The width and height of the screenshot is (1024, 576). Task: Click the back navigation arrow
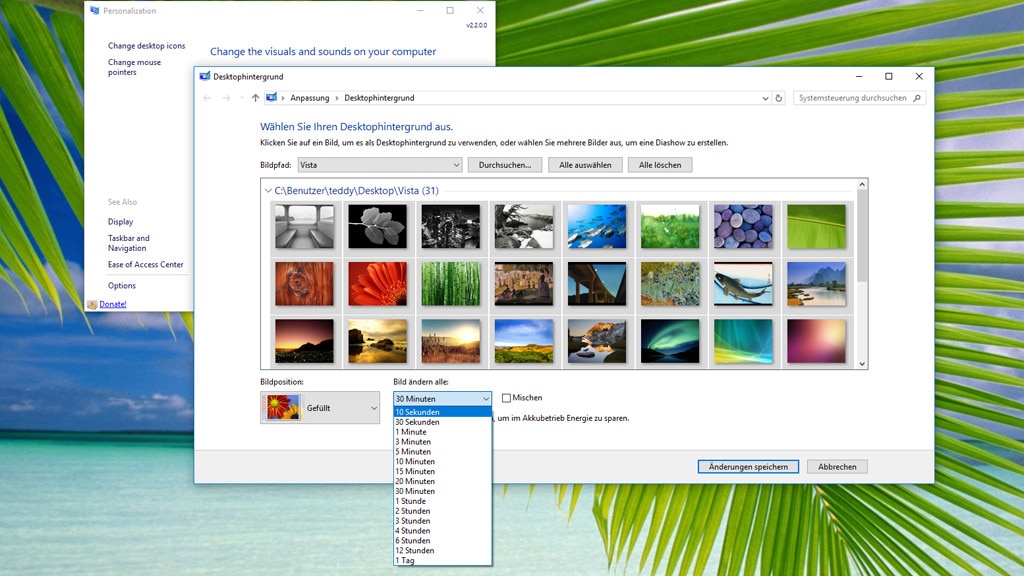pos(207,98)
